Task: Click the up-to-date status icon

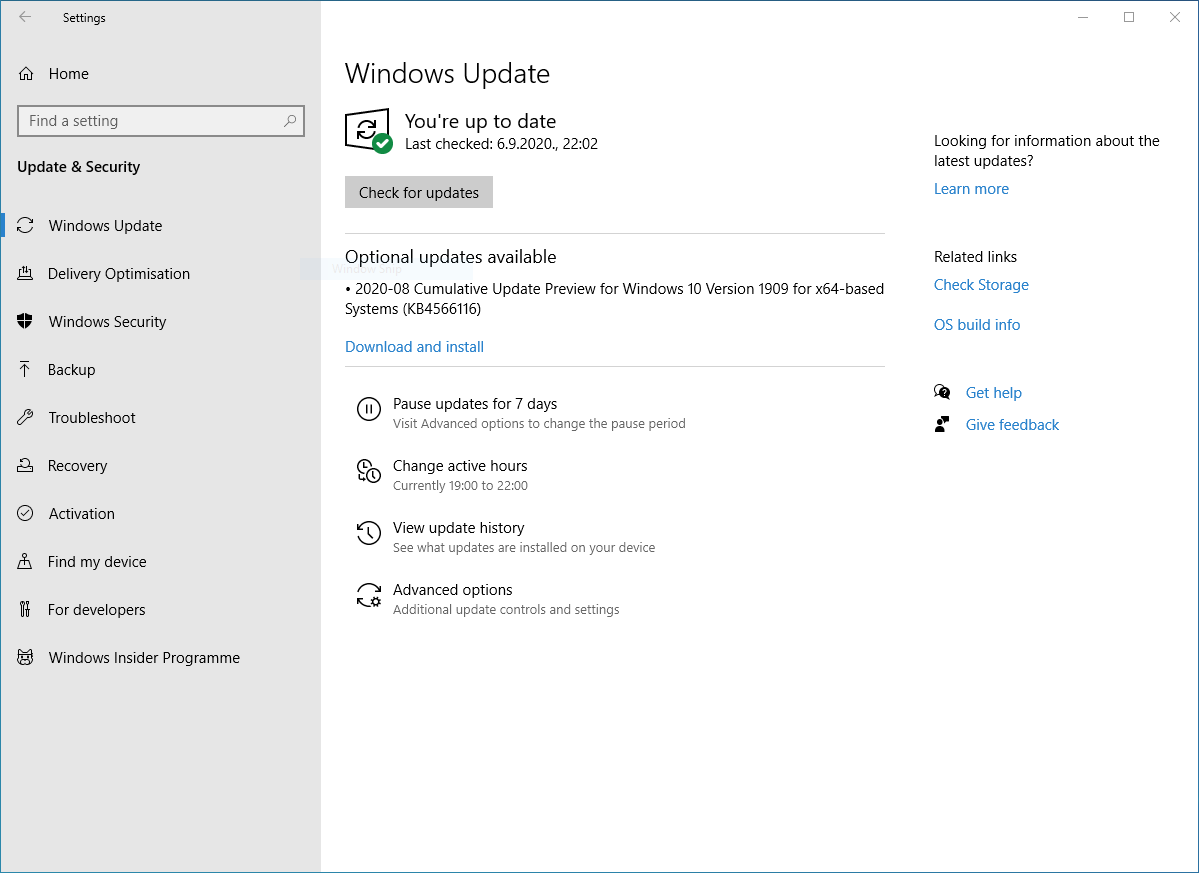Action: click(369, 131)
